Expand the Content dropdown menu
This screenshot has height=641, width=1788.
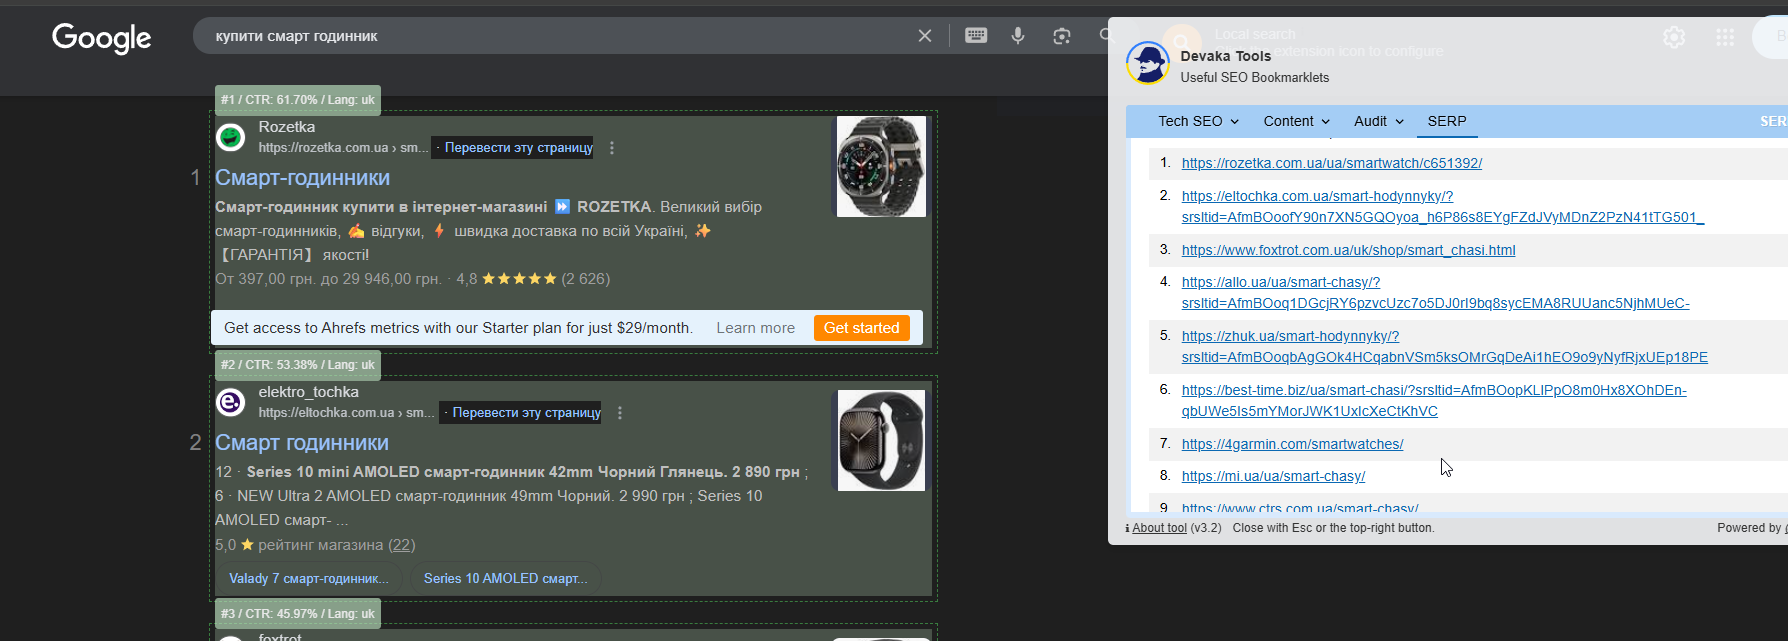click(x=1297, y=121)
